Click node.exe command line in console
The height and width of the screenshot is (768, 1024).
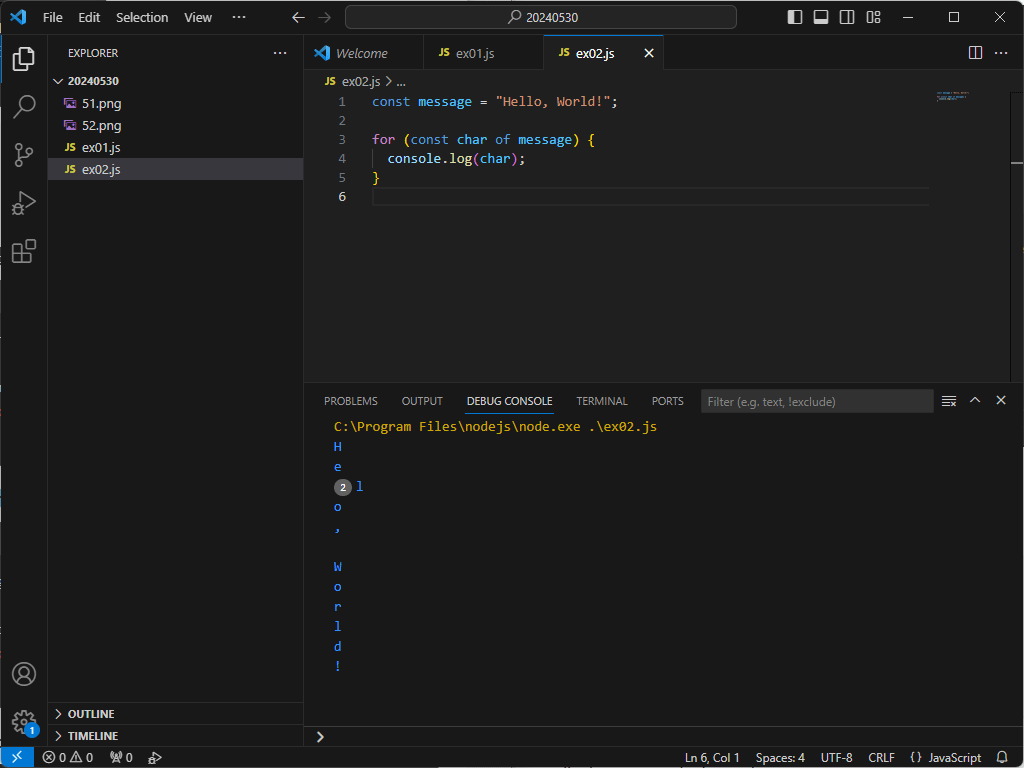tap(495, 427)
